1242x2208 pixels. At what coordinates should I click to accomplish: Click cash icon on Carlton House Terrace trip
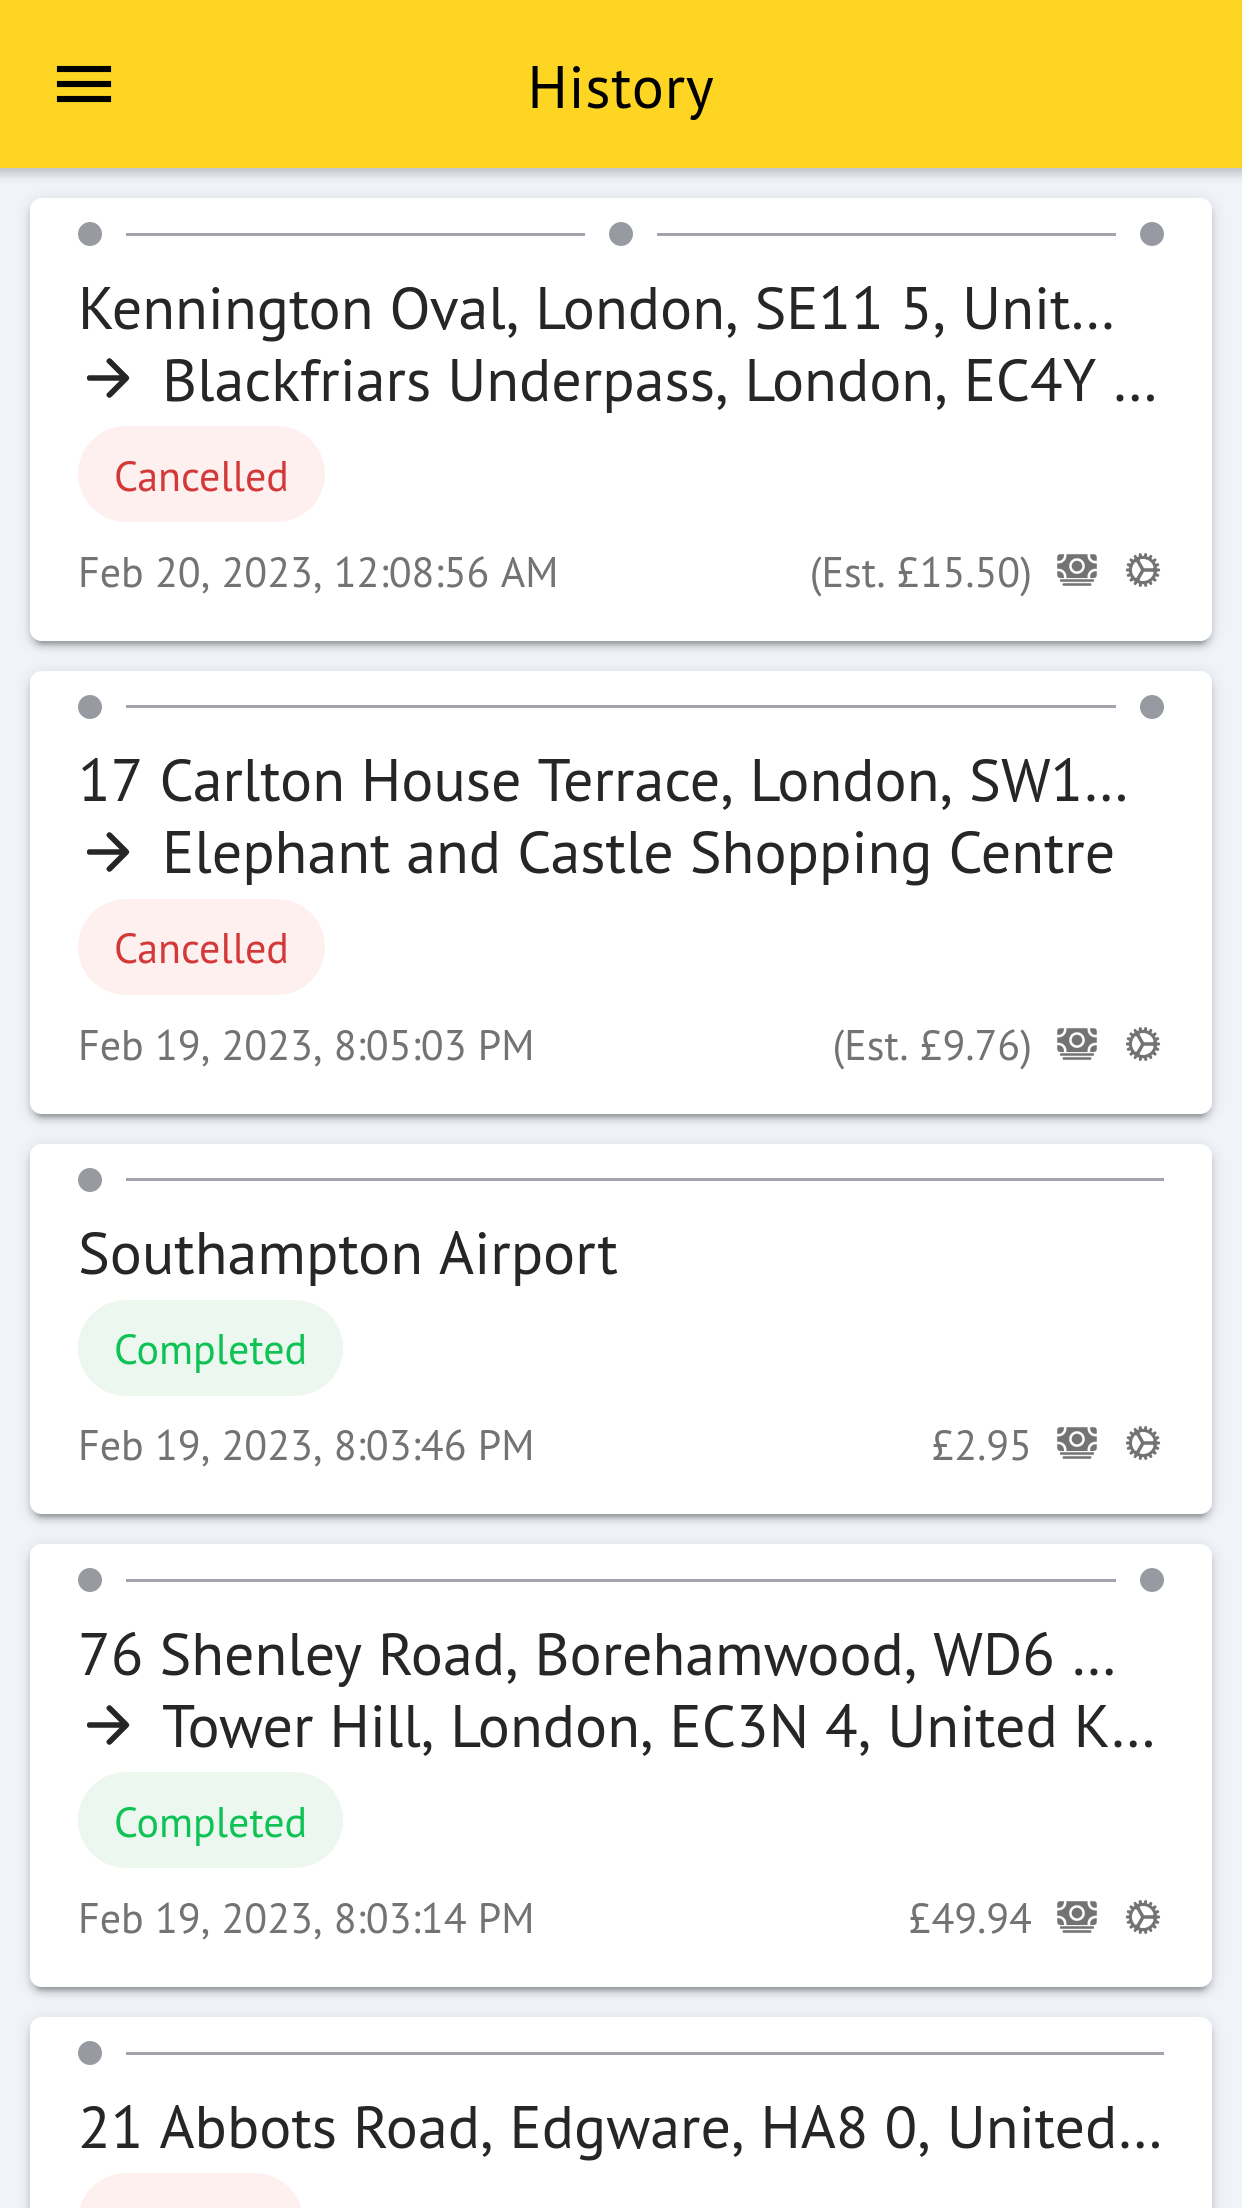pyautogui.click(x=1077, y=1044)
